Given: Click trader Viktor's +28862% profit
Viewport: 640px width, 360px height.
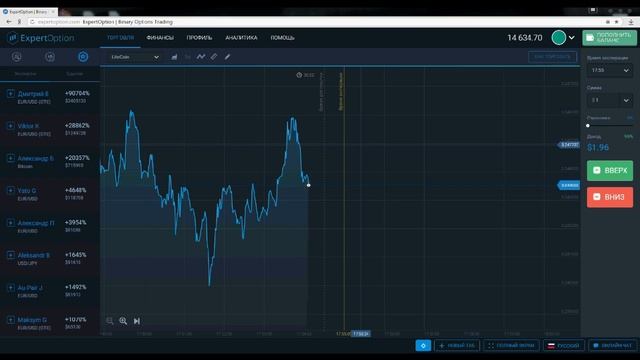Looking at the screenshot, I should (x=77, y=125).
